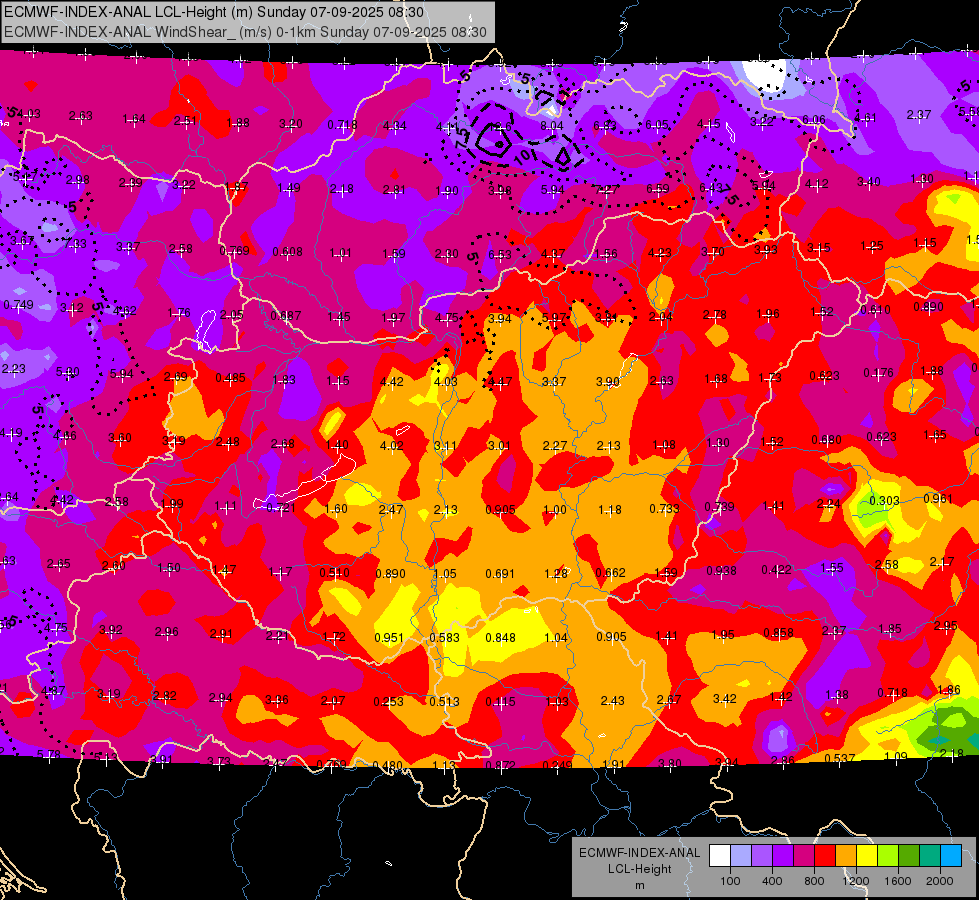
Task: Click the light violet swatch in the legend
Action: 762,855
